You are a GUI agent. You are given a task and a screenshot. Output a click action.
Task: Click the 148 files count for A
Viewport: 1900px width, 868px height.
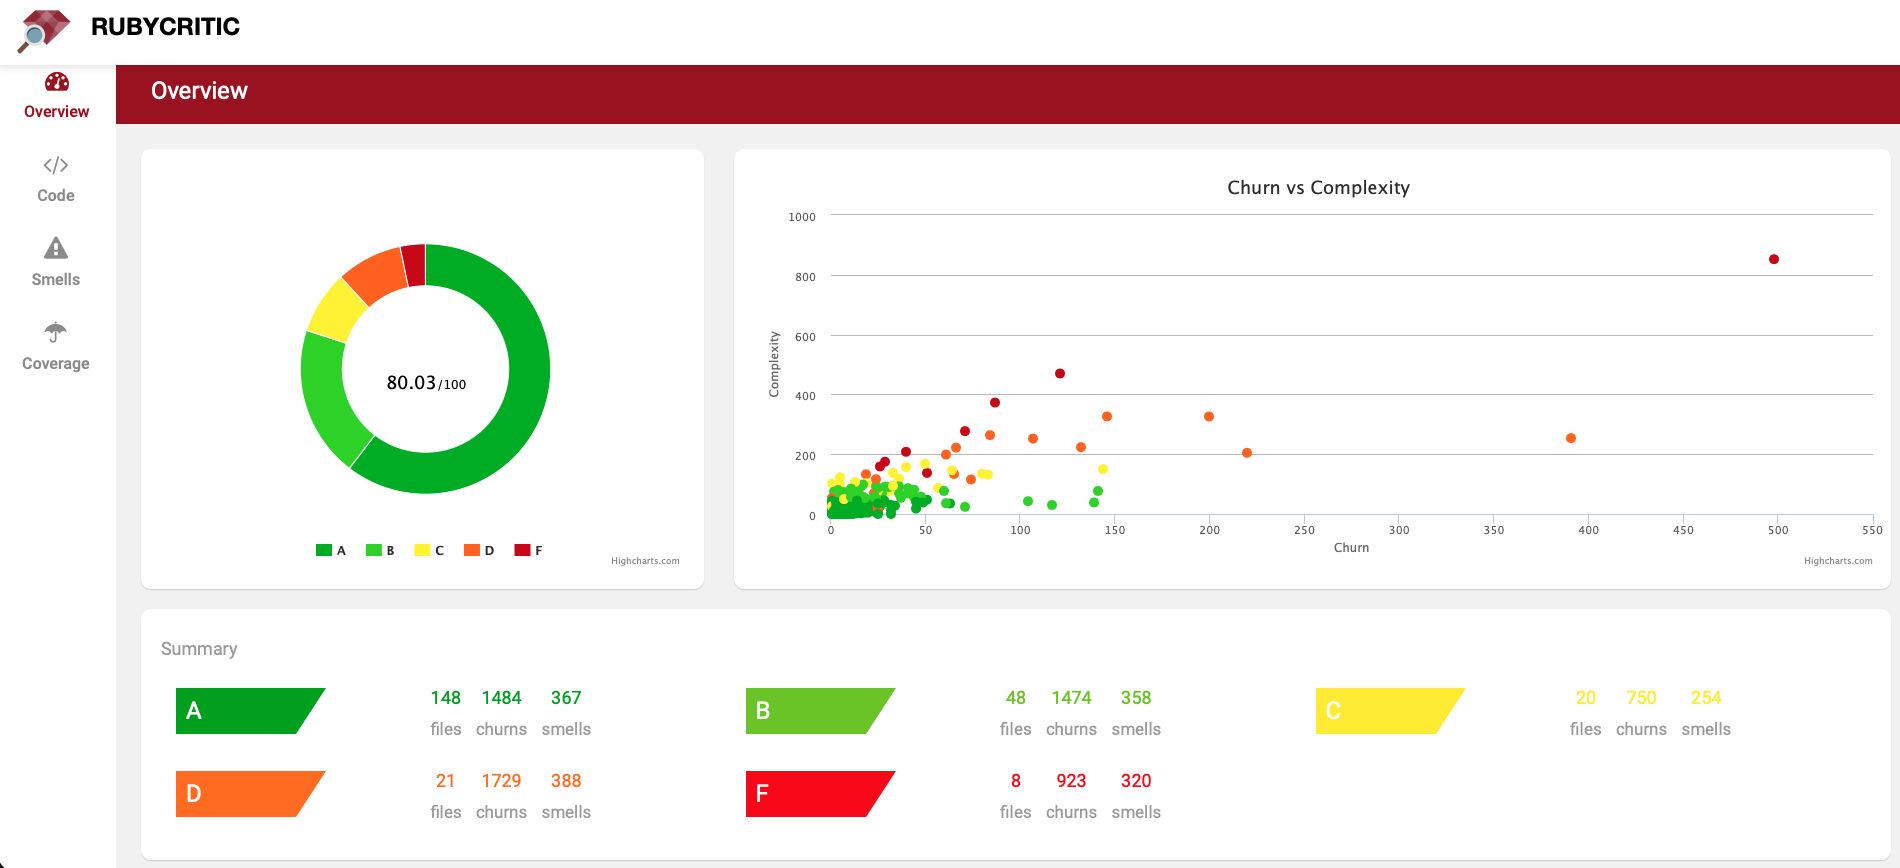pyautogui.click(x=446, y=698)
